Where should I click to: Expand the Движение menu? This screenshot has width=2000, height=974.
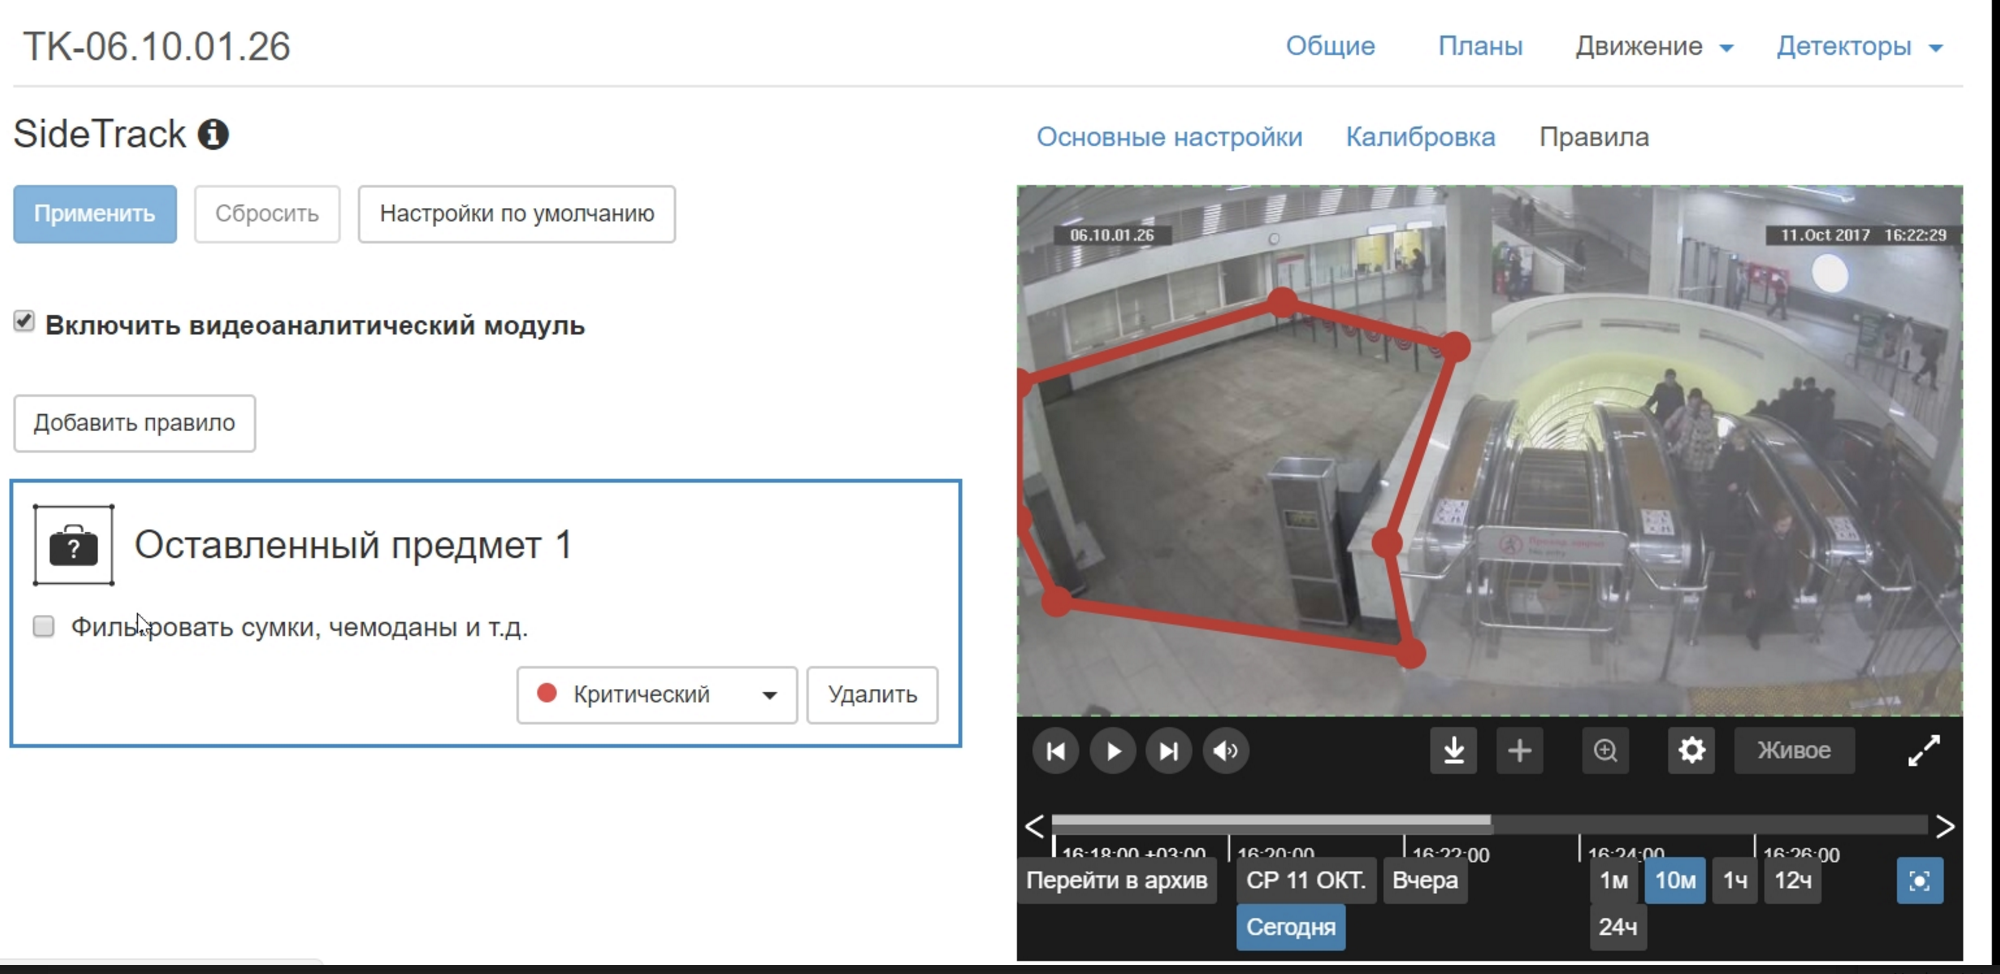tap(1654, 46)
